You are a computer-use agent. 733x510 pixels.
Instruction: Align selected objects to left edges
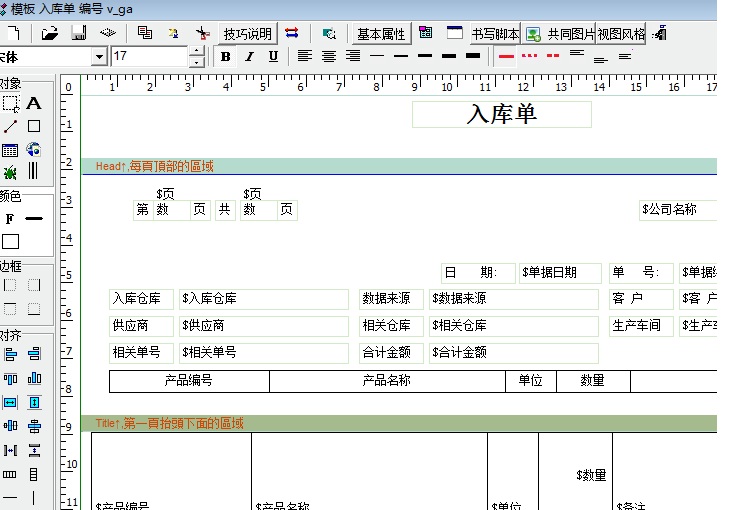click(10, 354)
